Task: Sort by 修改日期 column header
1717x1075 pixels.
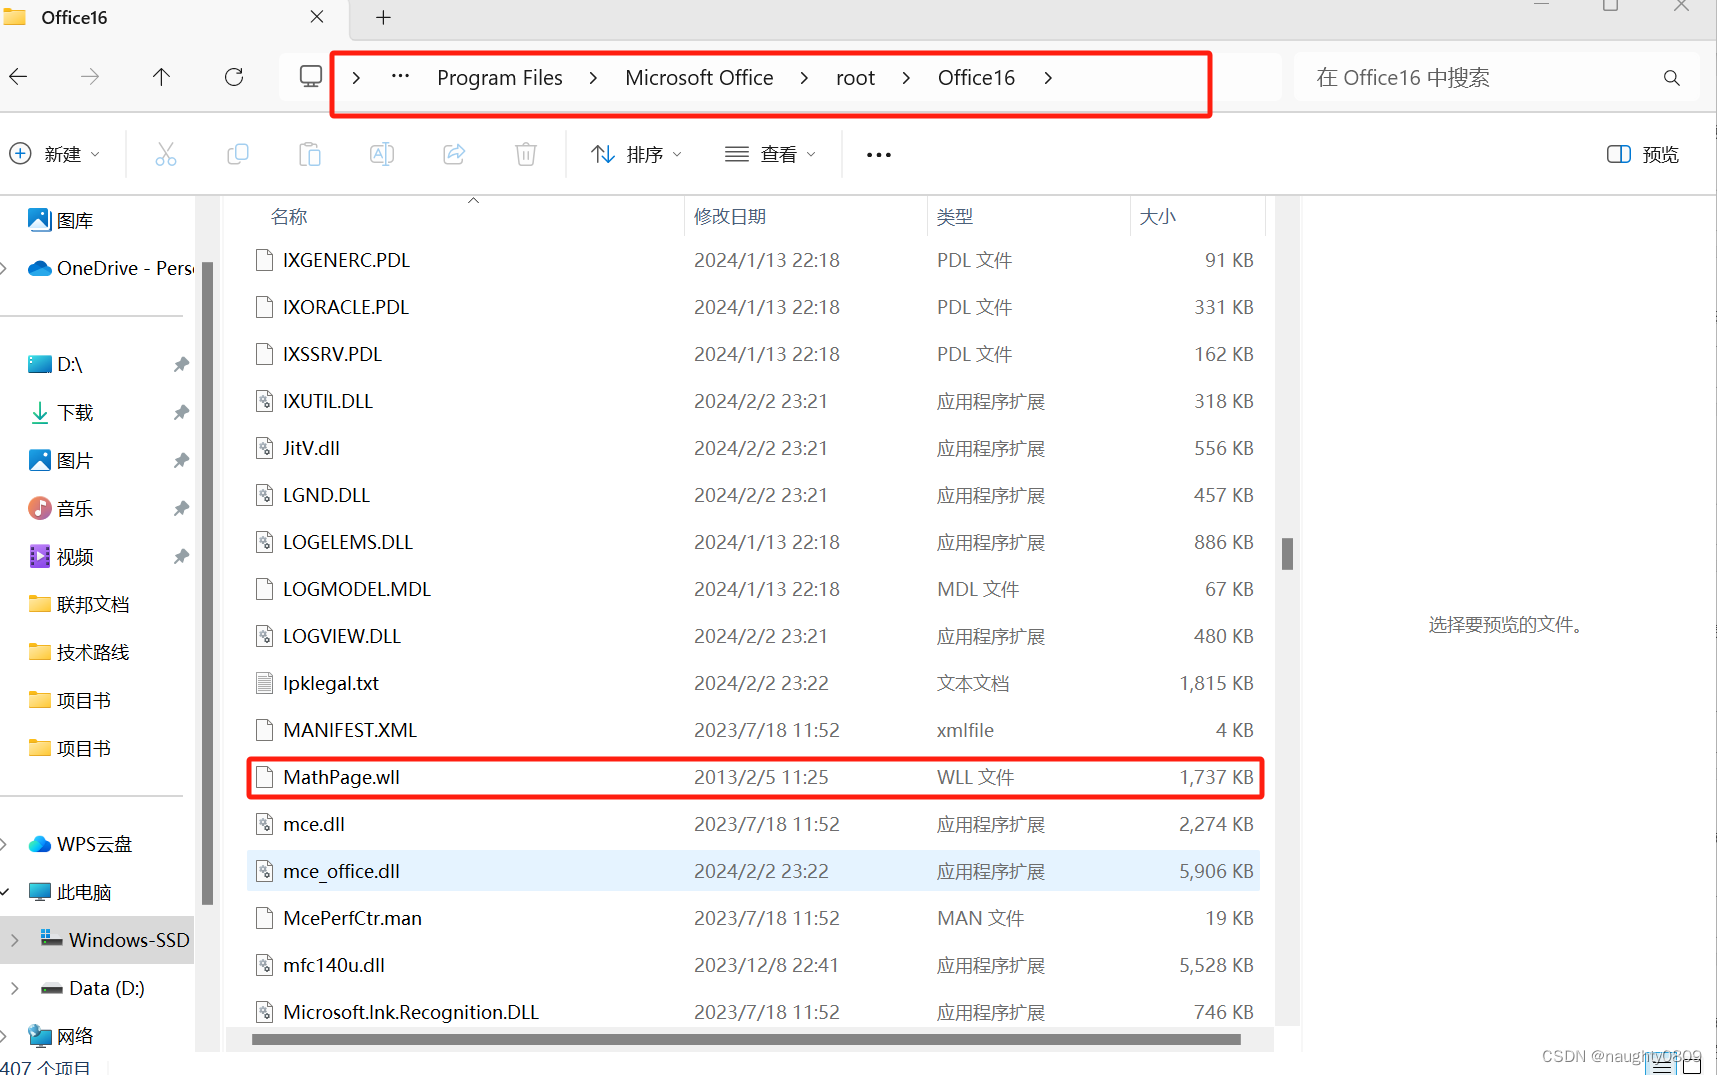Action: click(x=730, y=216)
